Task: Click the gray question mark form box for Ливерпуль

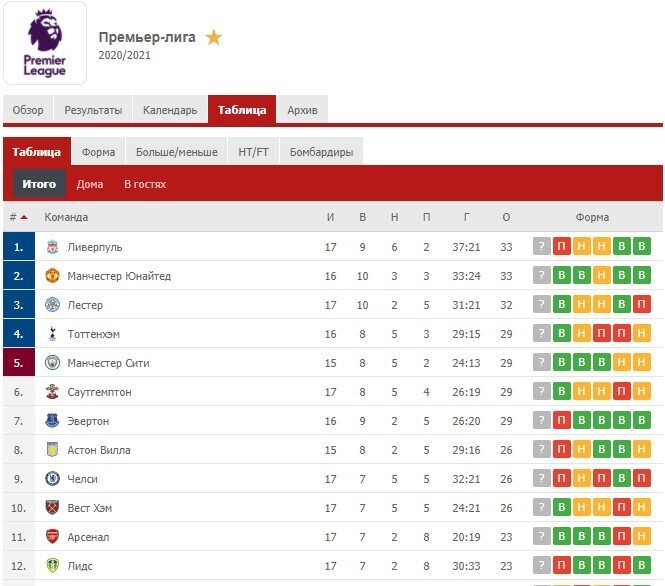Action: [x=542, y=247]
